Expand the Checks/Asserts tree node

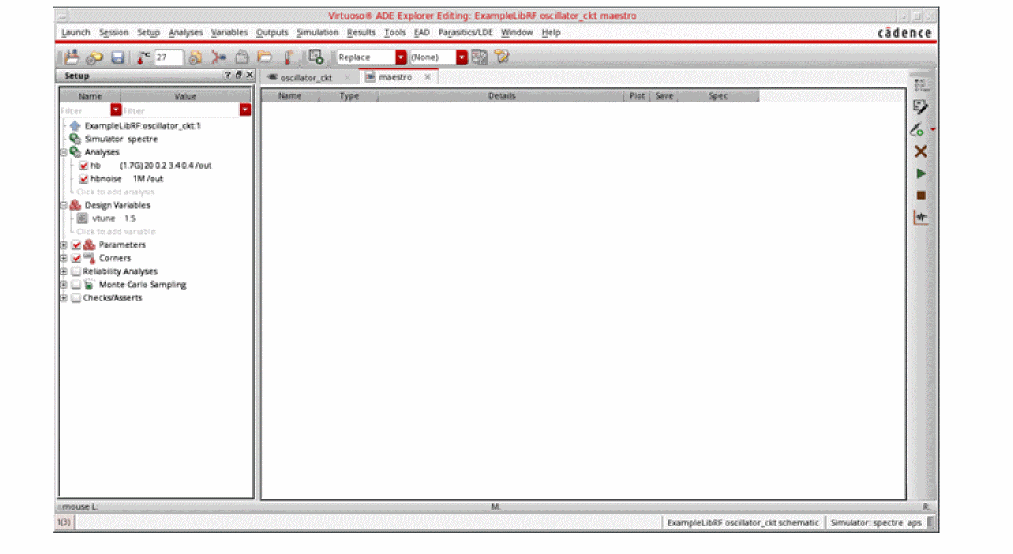click(64, 298)
